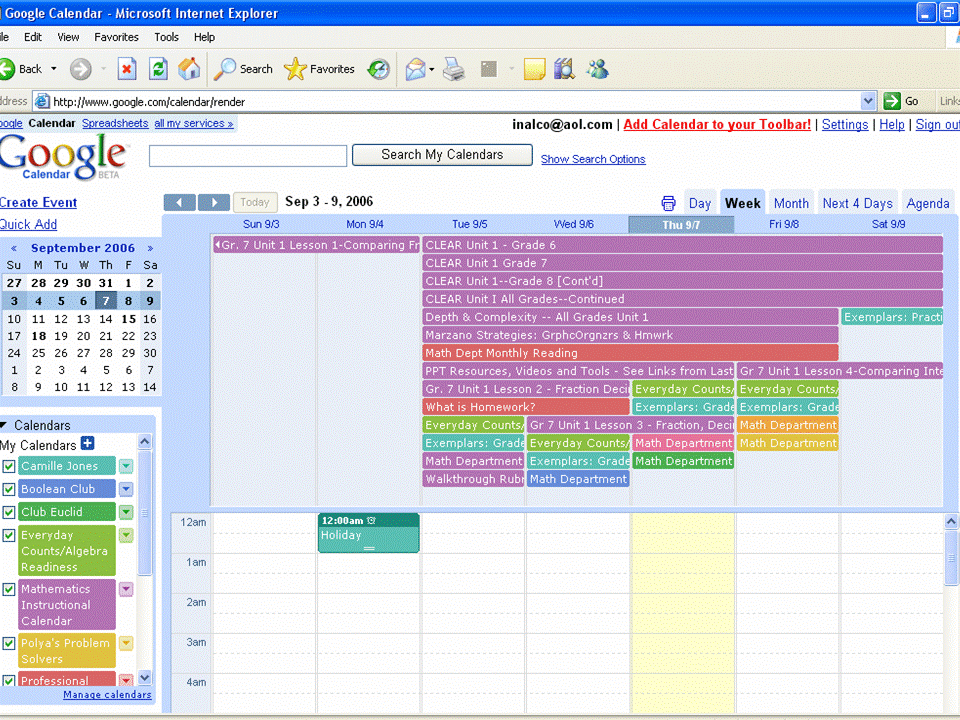Open Favorites star in browser toolbar
960x720 pixels.
(295, 69)
